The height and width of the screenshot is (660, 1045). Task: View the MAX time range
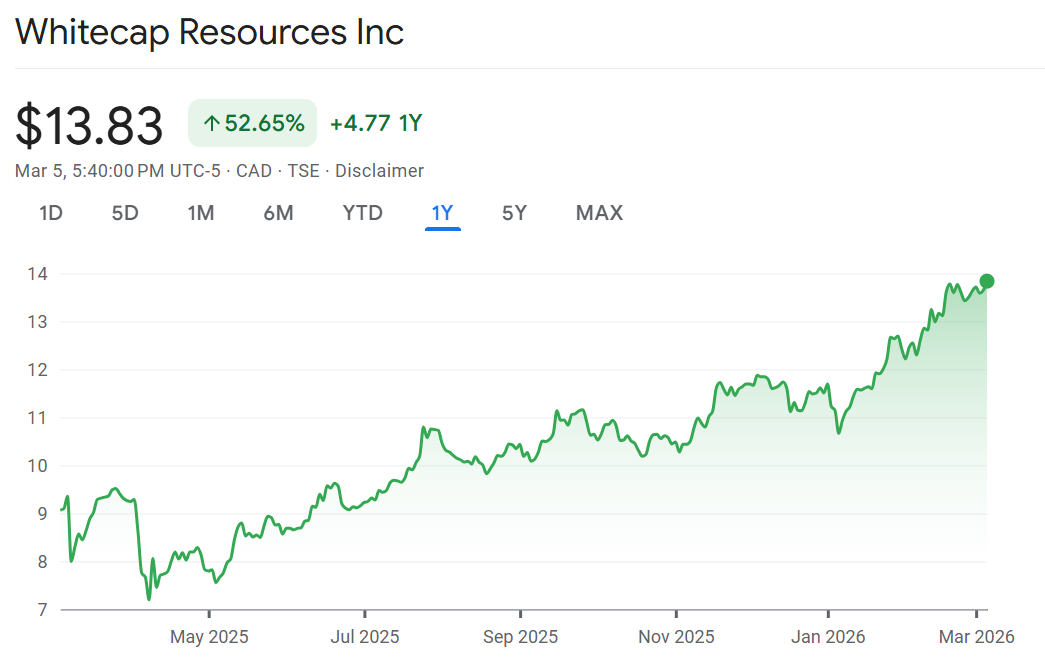coord(599,213)
